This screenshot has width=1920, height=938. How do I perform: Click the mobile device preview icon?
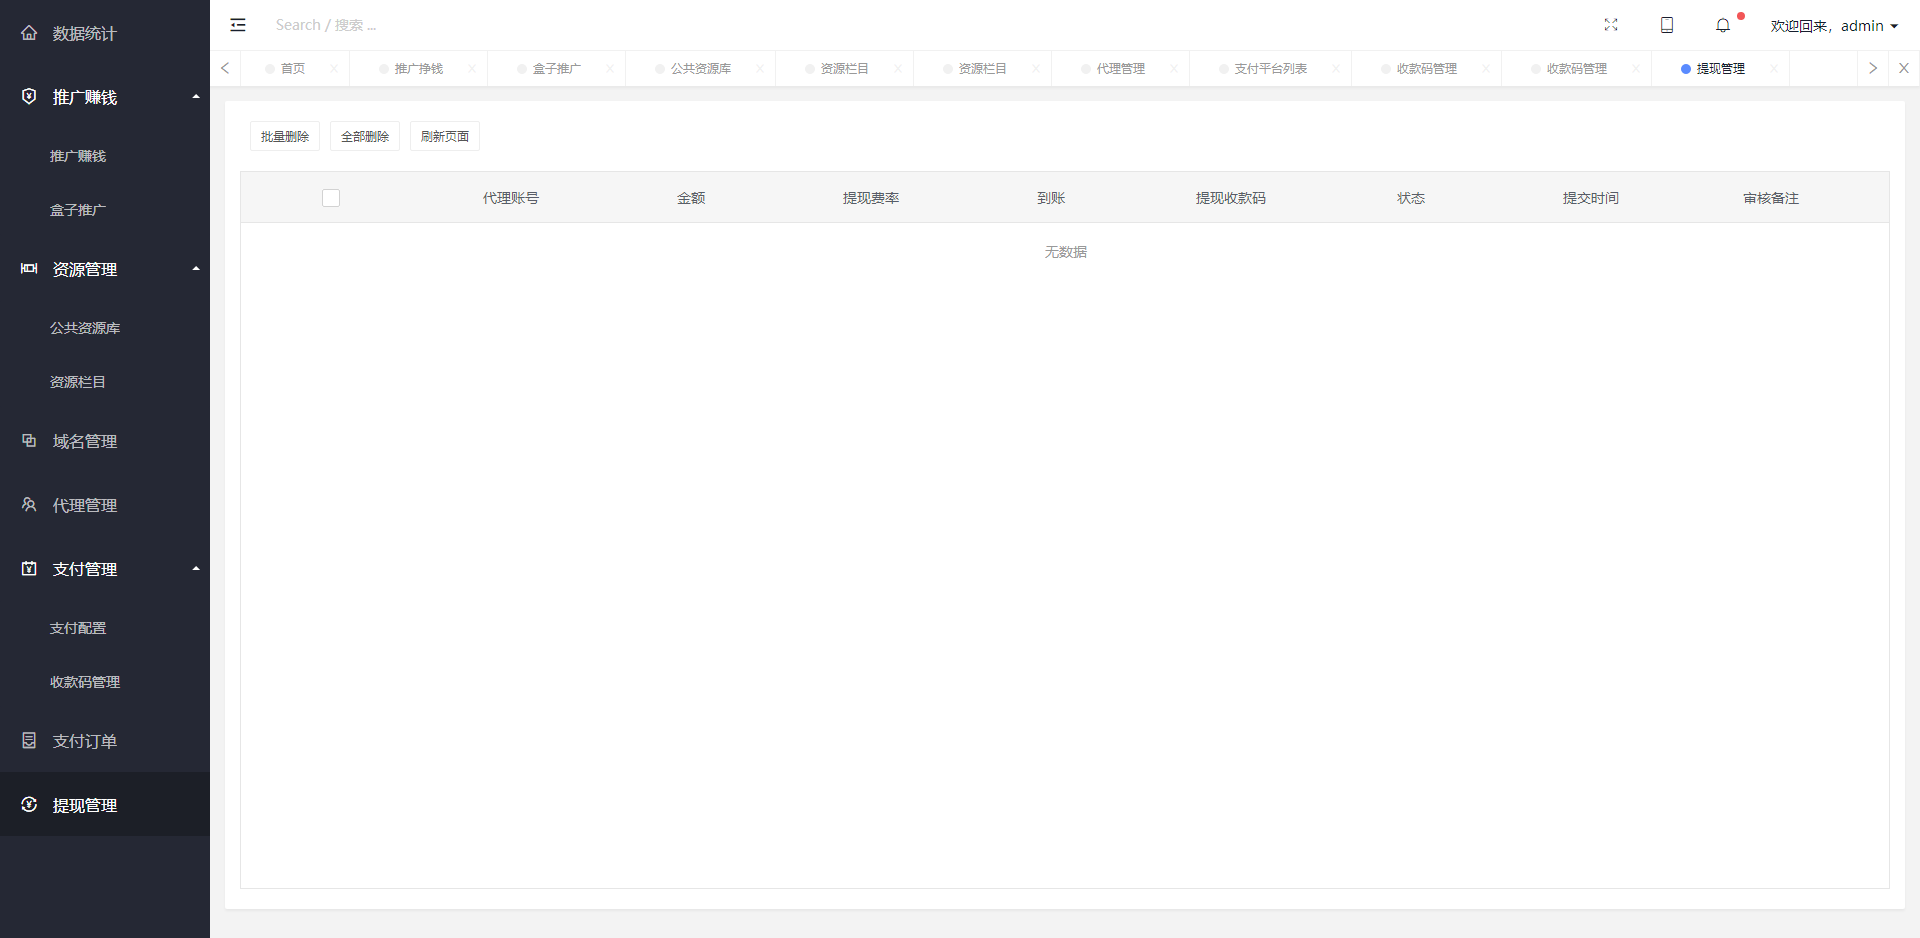point(1667,25)
